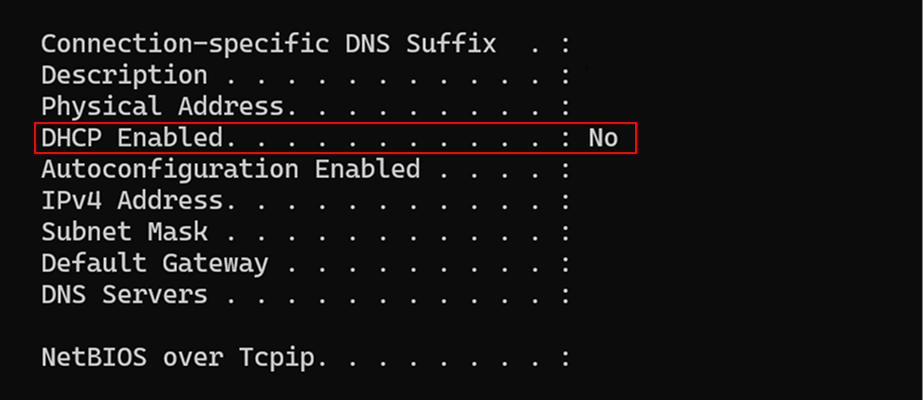Select the Default Gateway text
The width and height of the screenshot is (923, 400).
coord(155,264)
